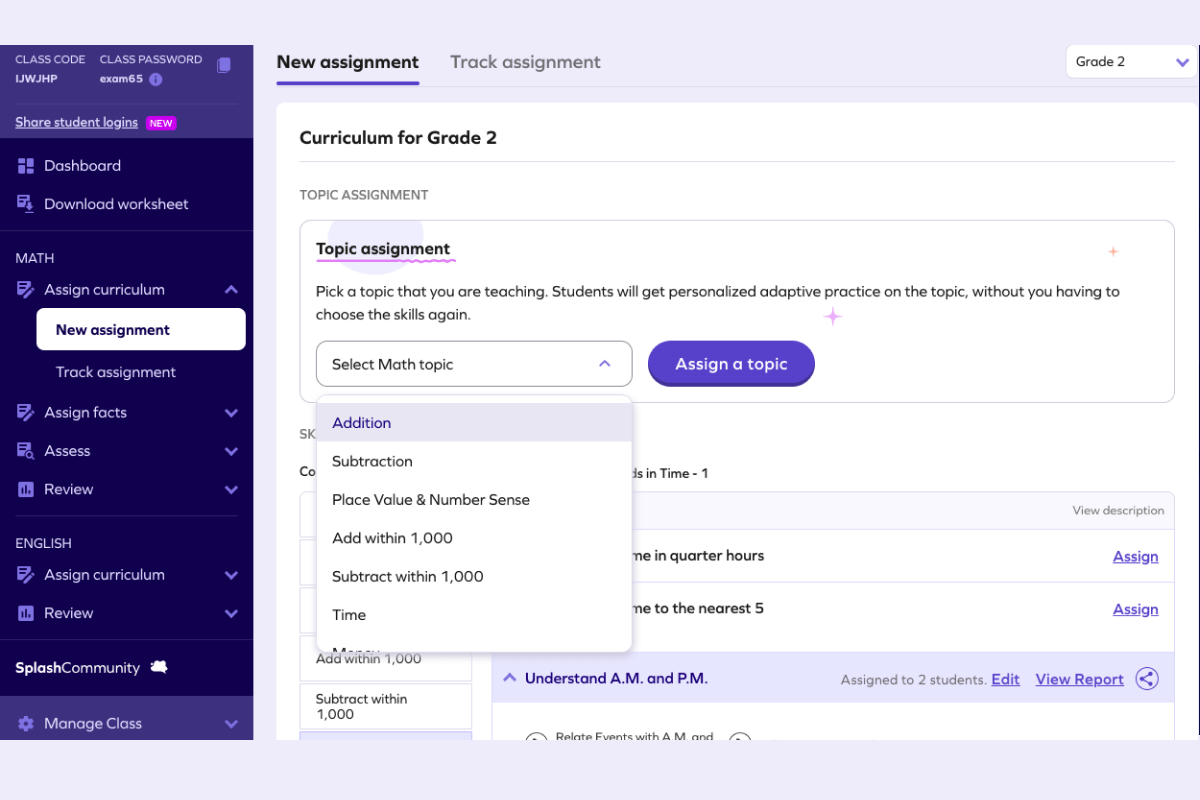Copy class credentials using the clipboard icon
The image size is (1200, 800).
point(224,65)
